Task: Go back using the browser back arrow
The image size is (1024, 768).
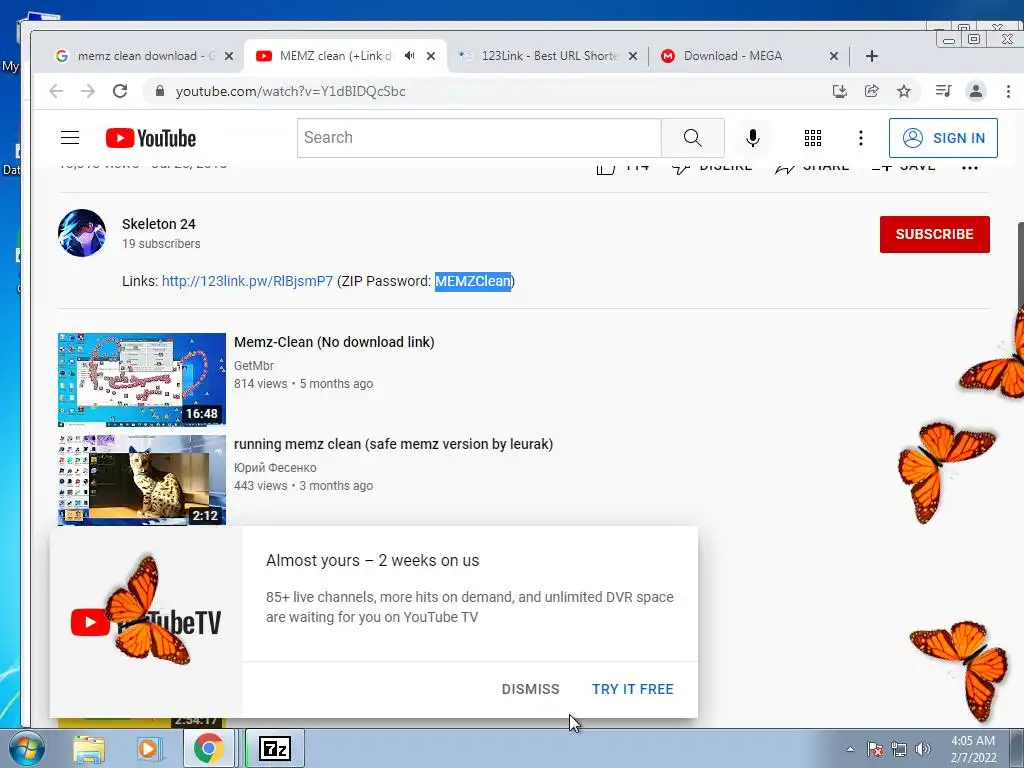Action: (x=56, y=91)
